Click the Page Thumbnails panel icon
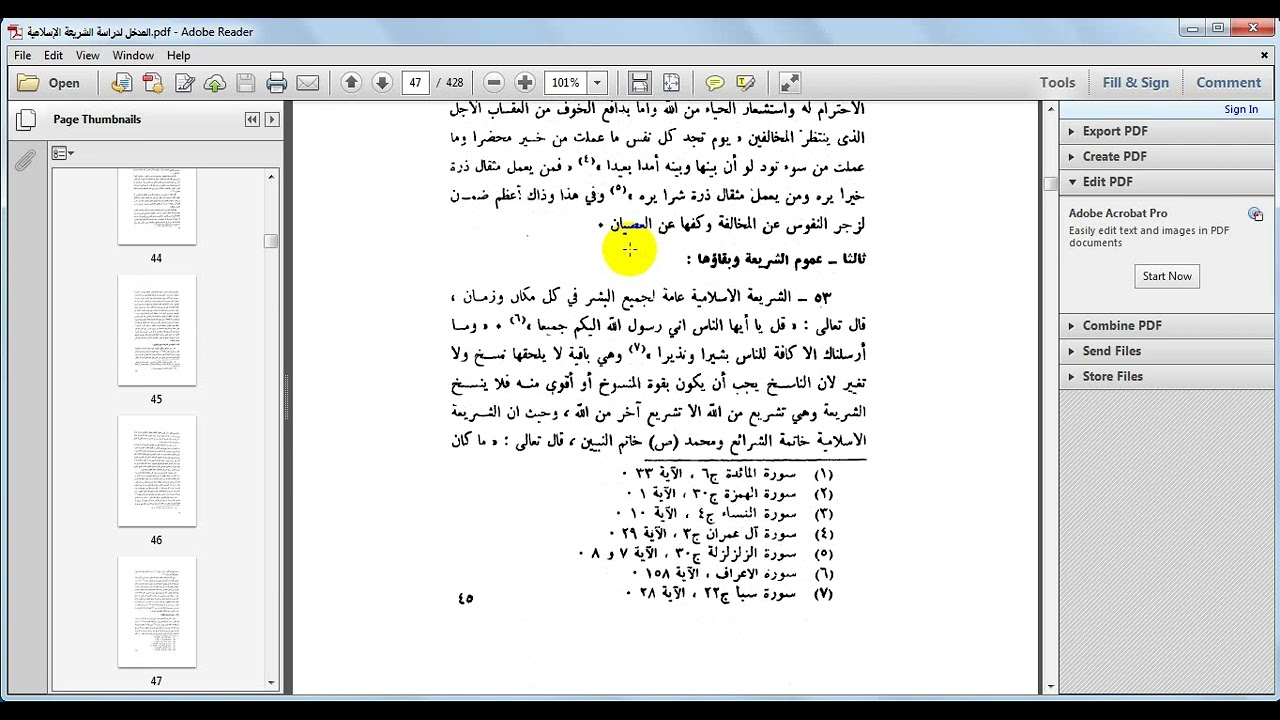The height and width of the screenshot is (720, 1280). [25, 121]
